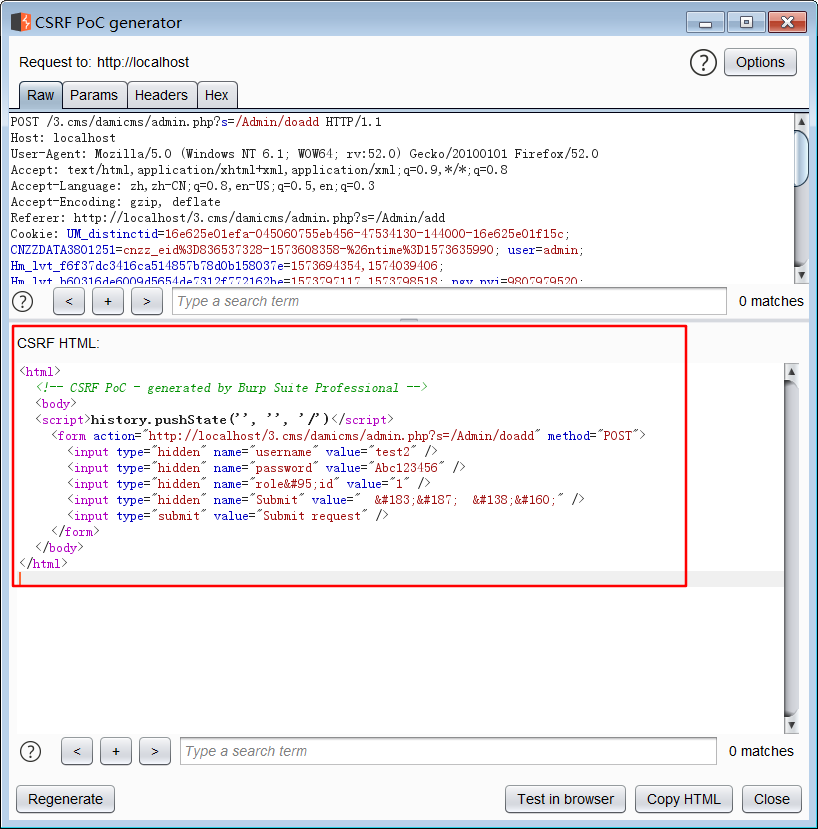Click the Accept-Encoding header line

point(115,202)
